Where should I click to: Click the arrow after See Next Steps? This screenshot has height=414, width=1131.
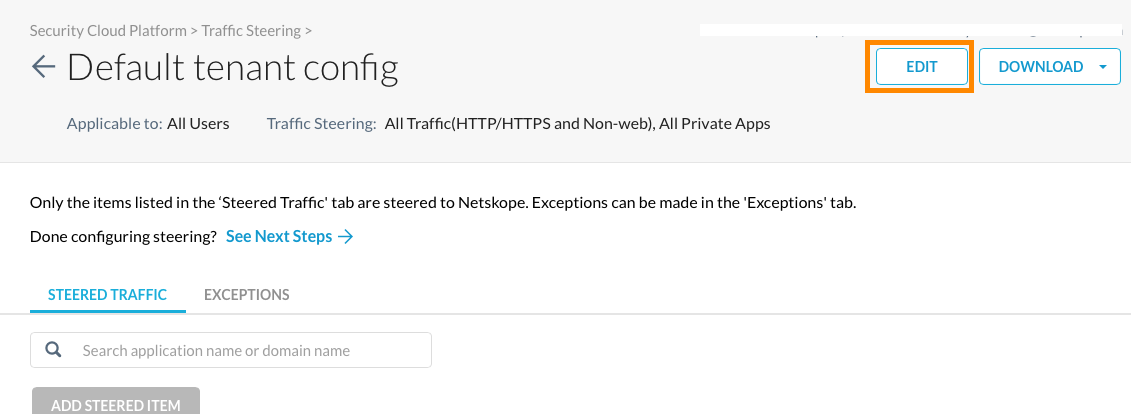click(346, 237)
